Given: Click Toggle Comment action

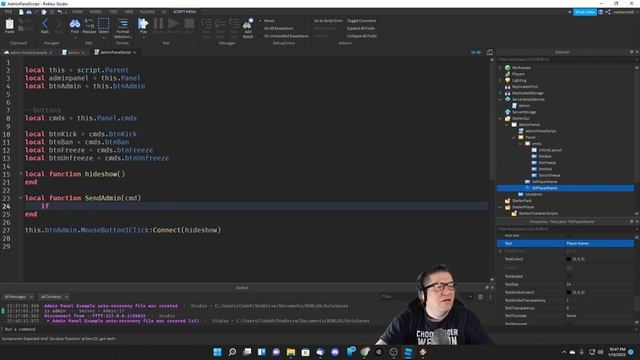Looking at the screenshot, I should point(362,20).
